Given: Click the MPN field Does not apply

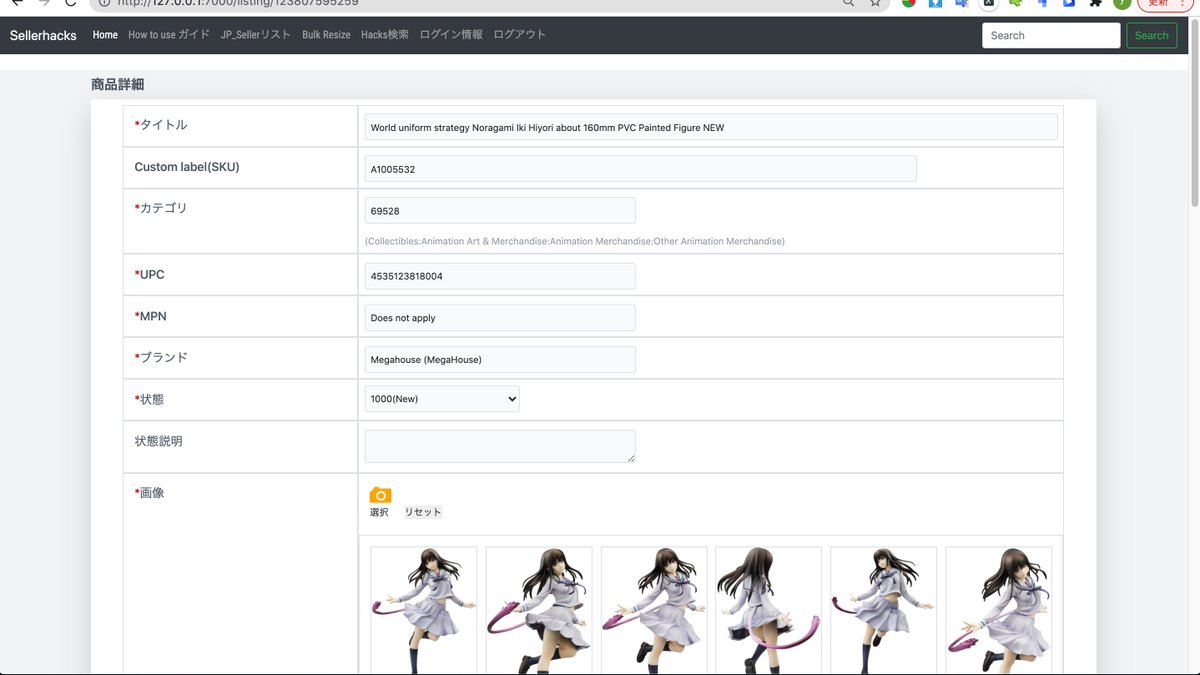Looking at the screenshot, I should (x=500, y=318).
